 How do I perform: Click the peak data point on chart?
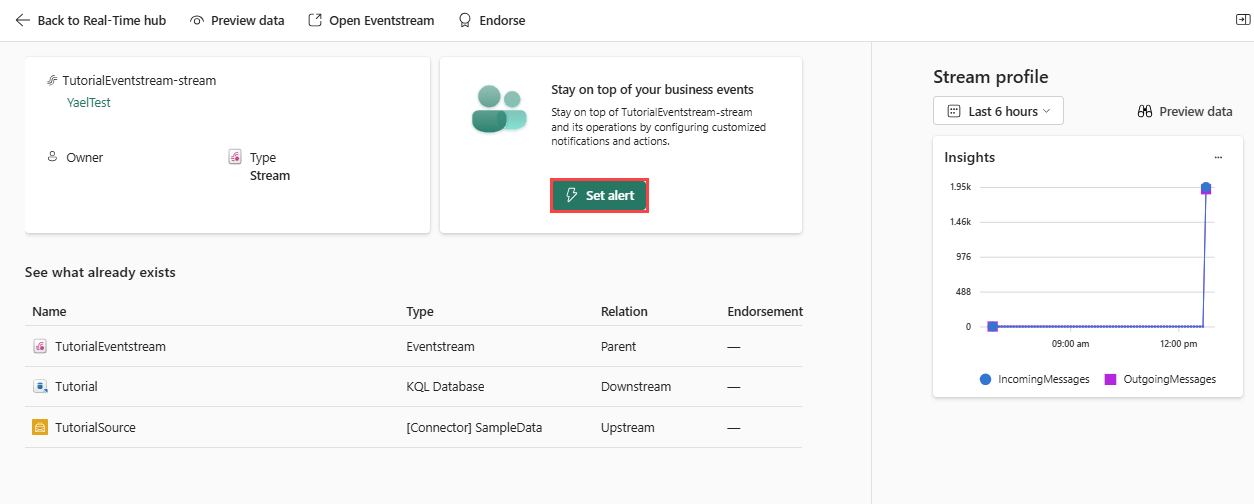click(1206, 188)
